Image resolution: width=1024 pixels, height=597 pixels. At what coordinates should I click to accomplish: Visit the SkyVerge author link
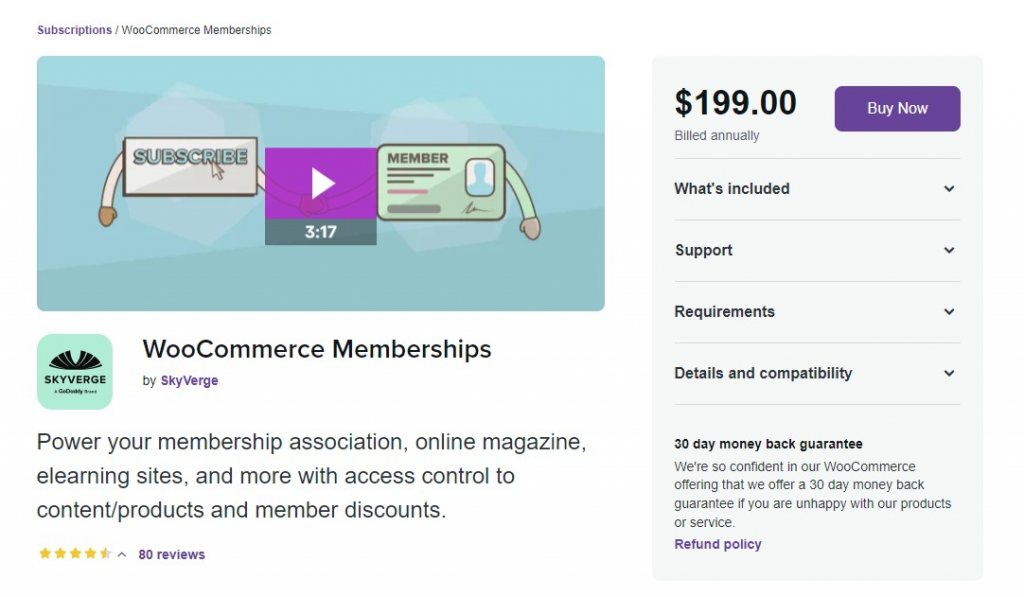(189, 380)
